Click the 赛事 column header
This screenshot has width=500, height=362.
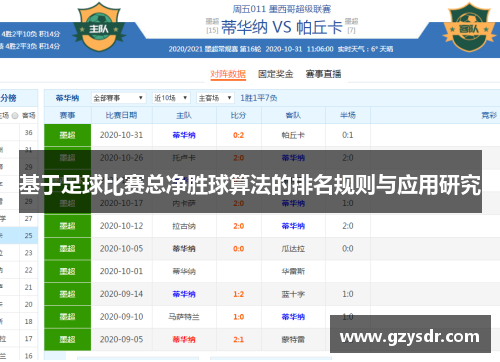[x=67, y=115]
